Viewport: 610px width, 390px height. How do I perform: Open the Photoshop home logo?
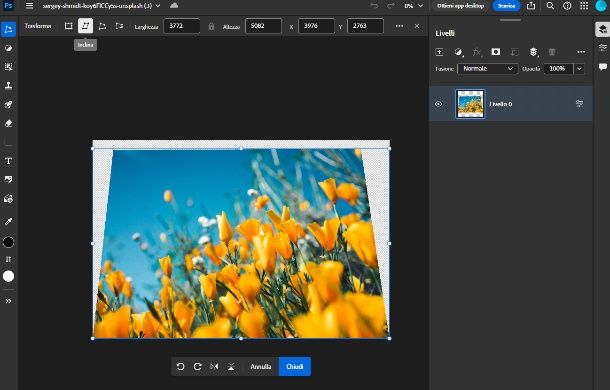tap(8, 6)
